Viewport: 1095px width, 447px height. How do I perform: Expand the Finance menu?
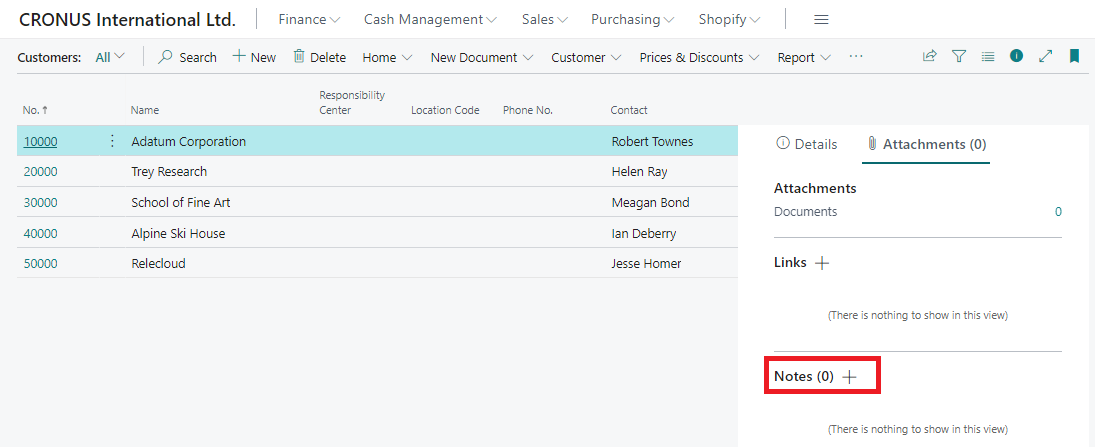coord(309,20)
